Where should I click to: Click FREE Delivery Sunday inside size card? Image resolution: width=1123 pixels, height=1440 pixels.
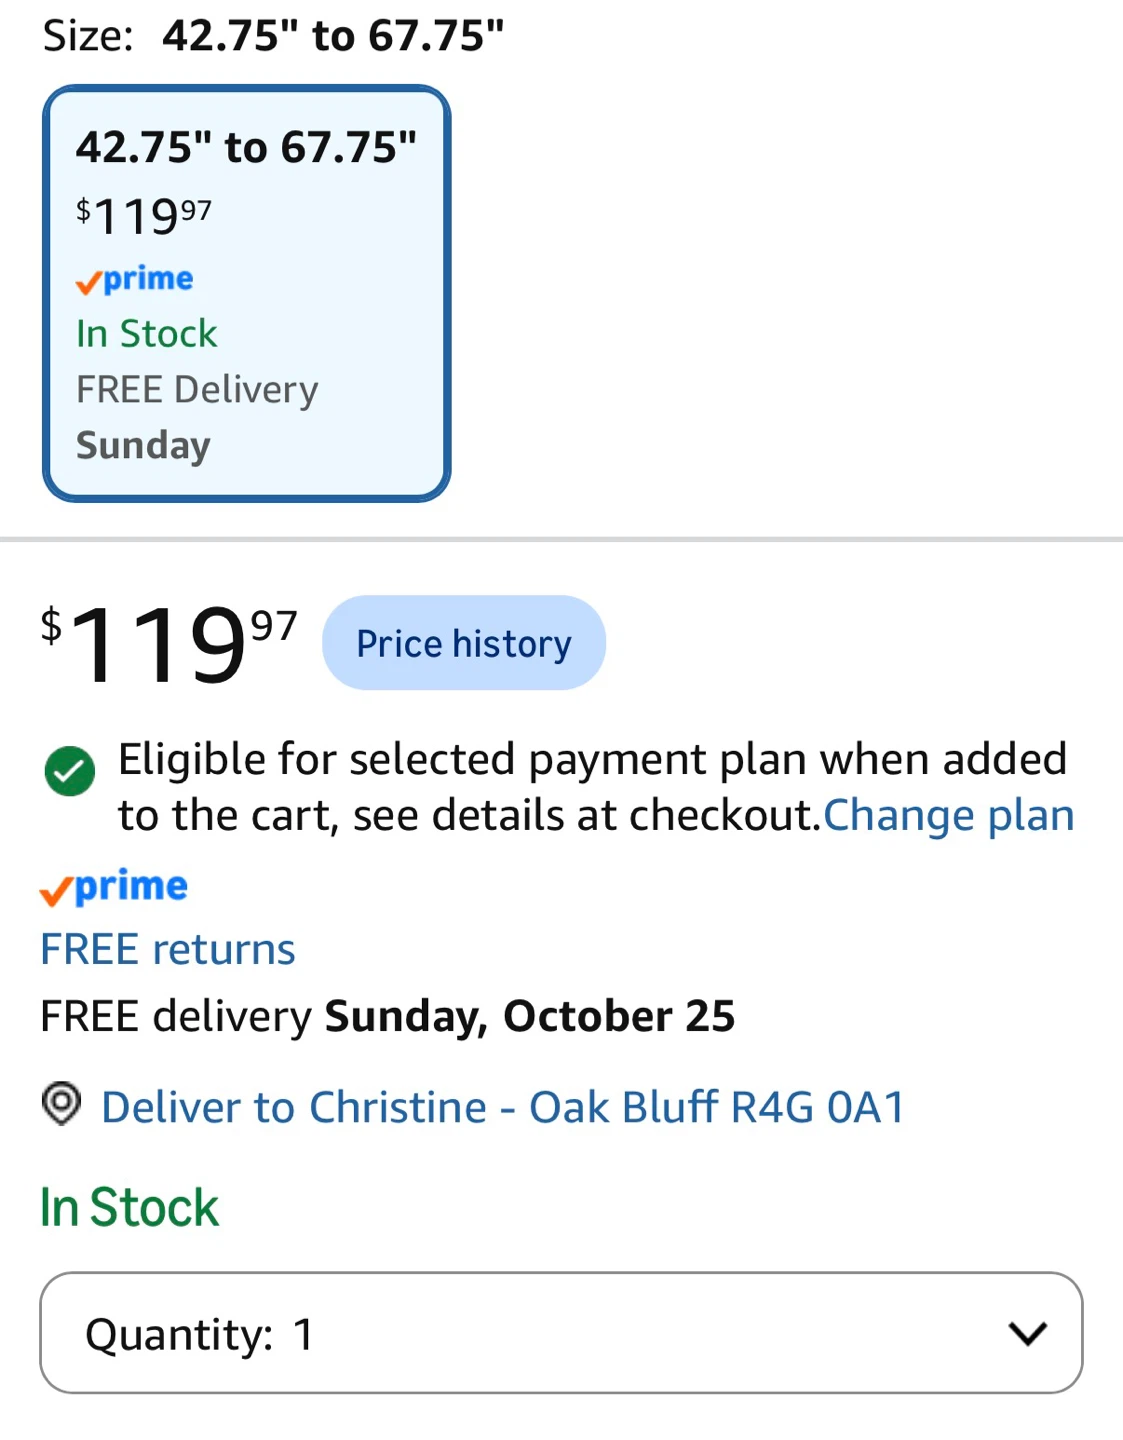tap(197, 417)
